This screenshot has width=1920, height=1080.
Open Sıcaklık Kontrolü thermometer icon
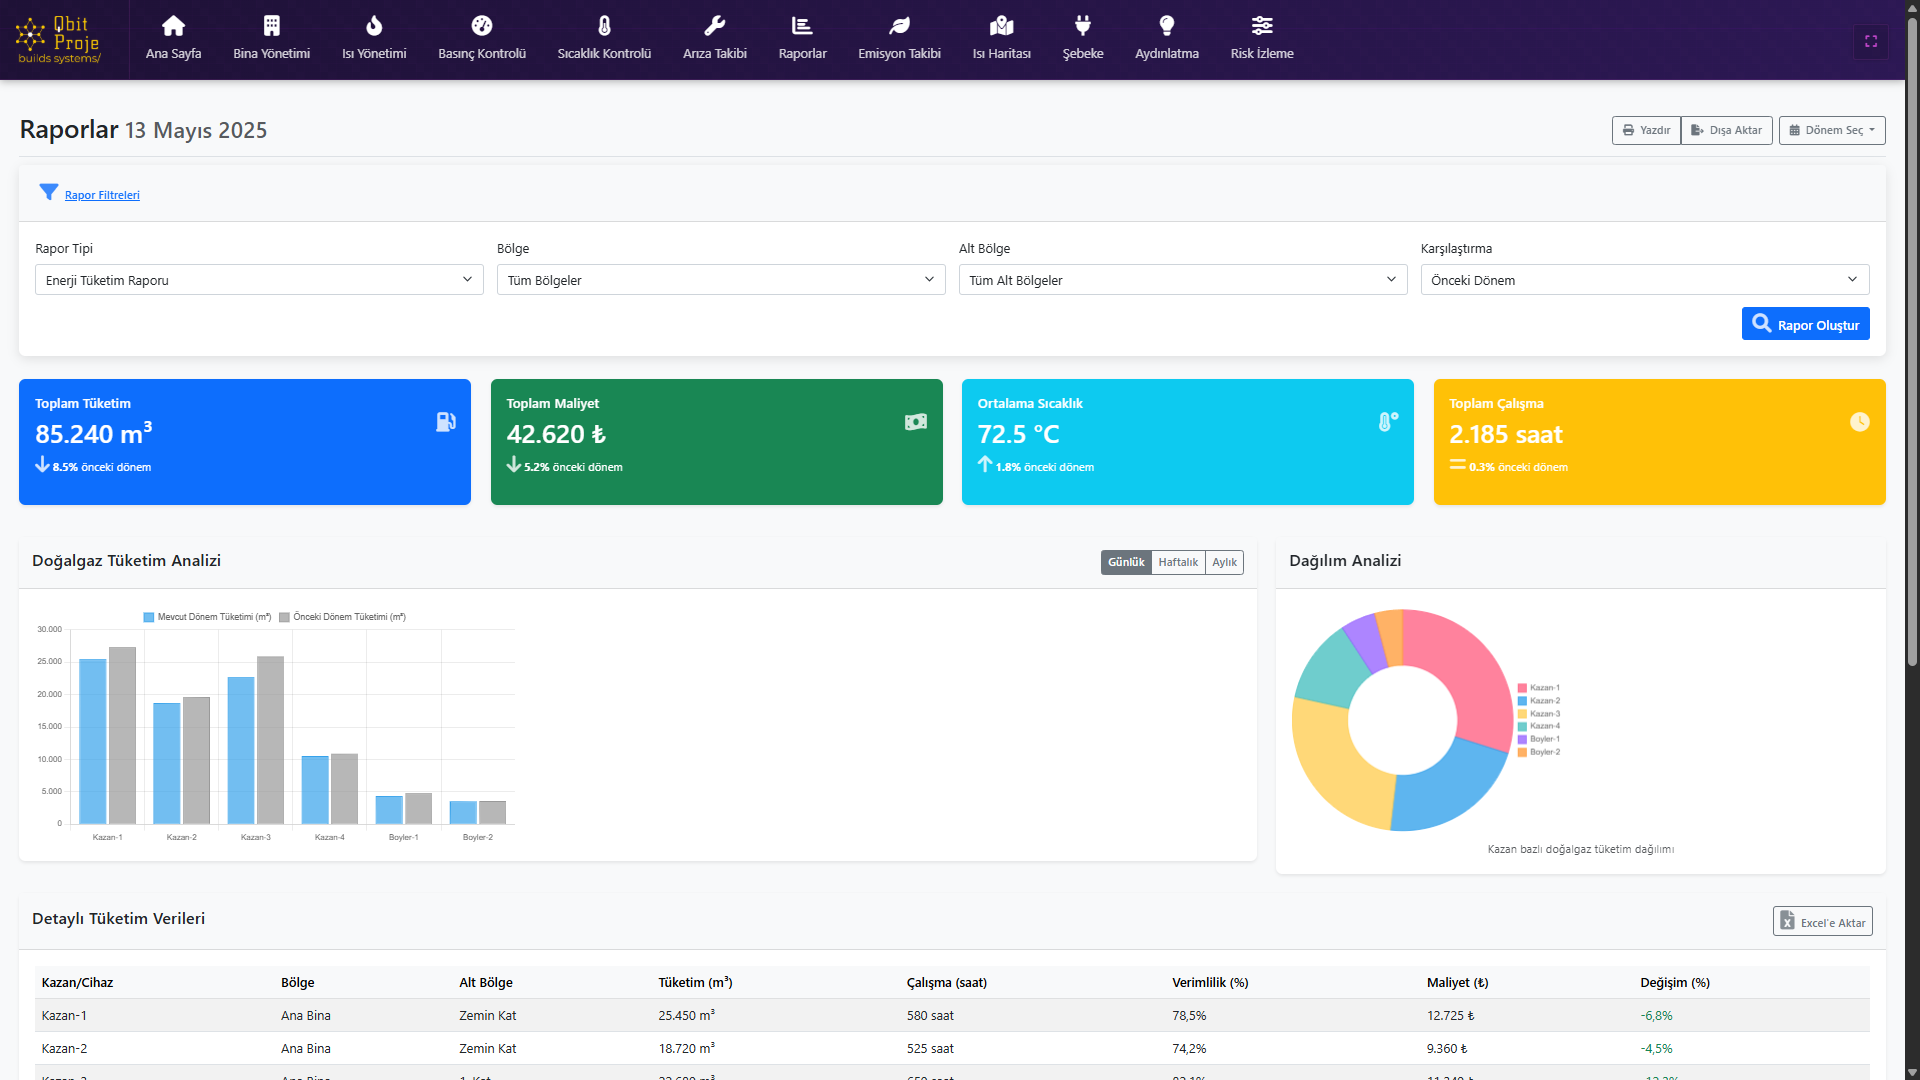[x=604, y=26]
